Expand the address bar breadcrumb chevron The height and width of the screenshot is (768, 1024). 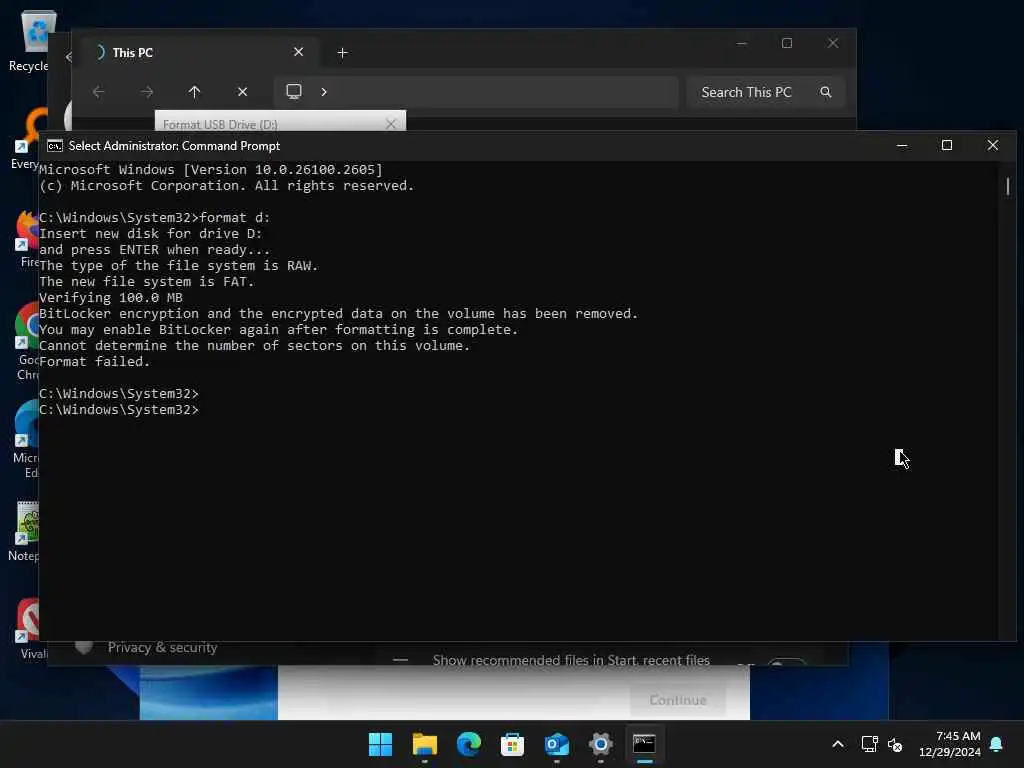click(324, 91)
